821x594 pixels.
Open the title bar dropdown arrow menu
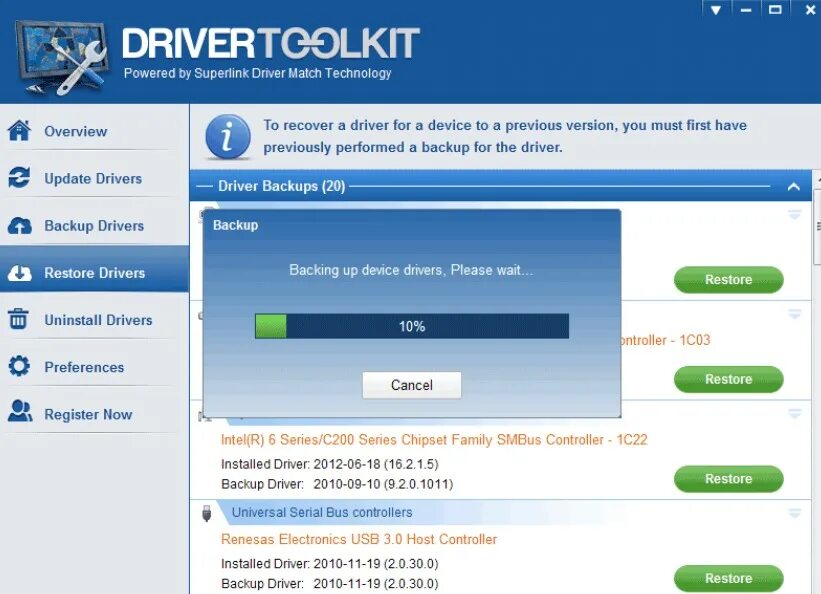pyautogui.click(x=716, y=10)
